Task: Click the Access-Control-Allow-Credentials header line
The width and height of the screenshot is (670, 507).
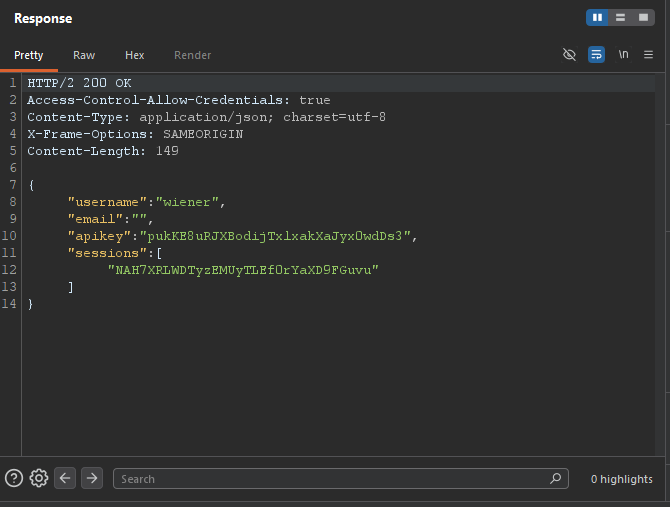Action: (x=179, y=100)
